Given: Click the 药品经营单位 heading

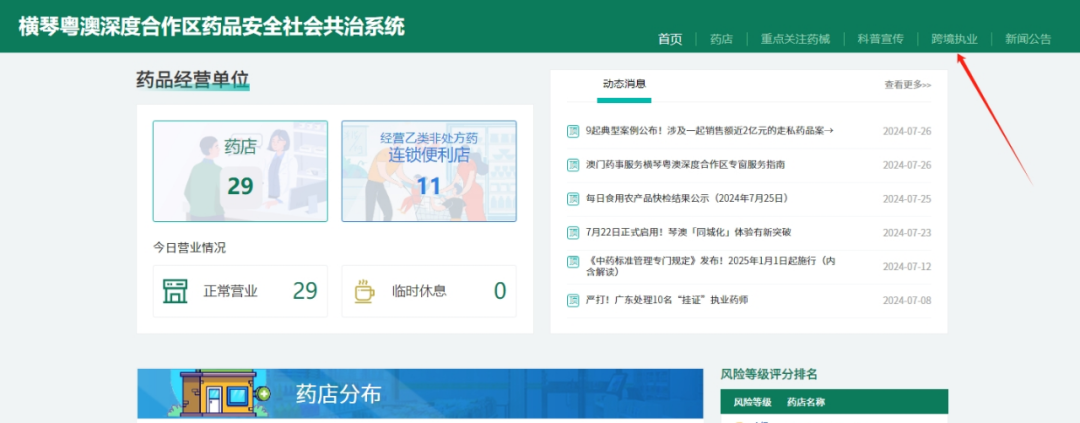Looking at the screenshot, I should [x=192, y=80].
